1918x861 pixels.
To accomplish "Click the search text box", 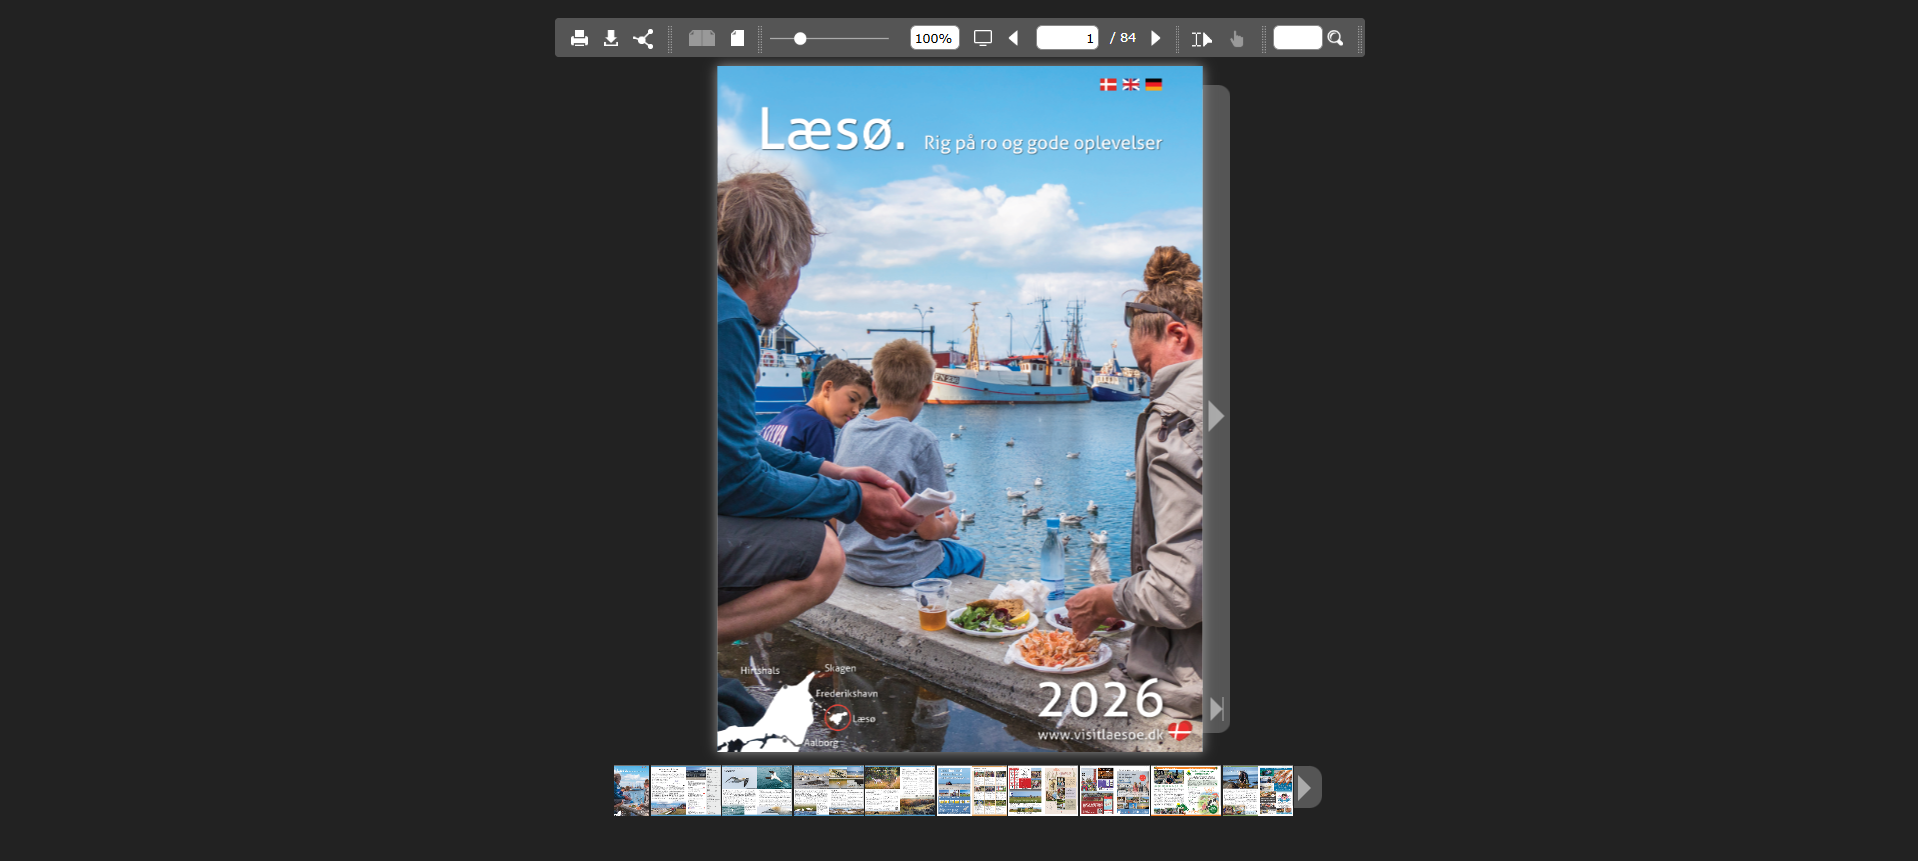I will tap(1297, 39).
